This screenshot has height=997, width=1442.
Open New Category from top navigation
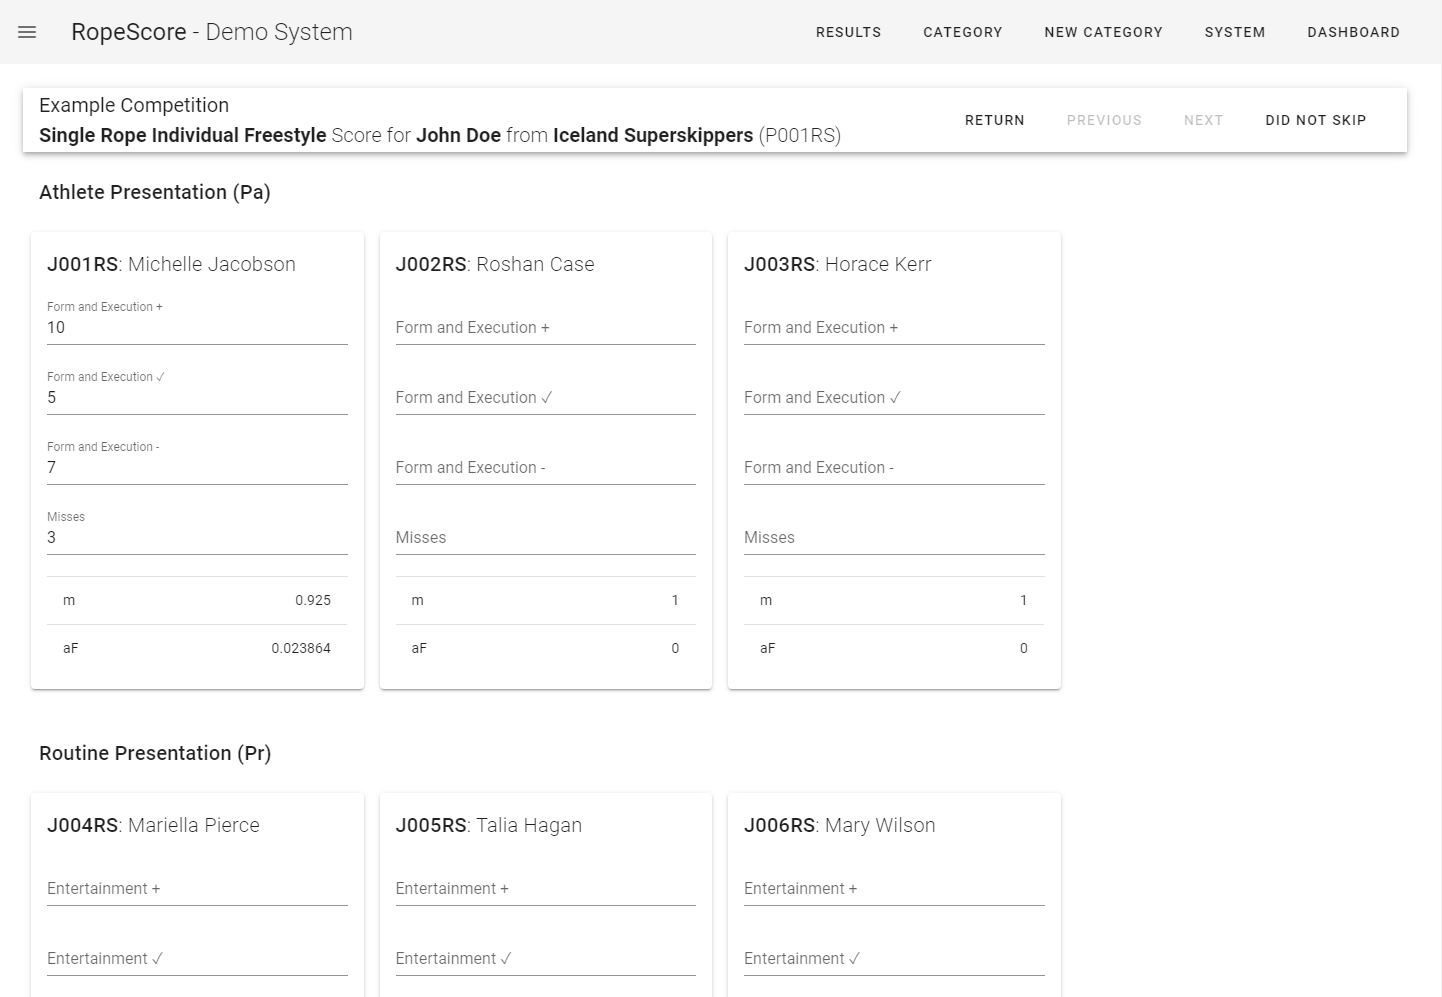(1103, 32)
